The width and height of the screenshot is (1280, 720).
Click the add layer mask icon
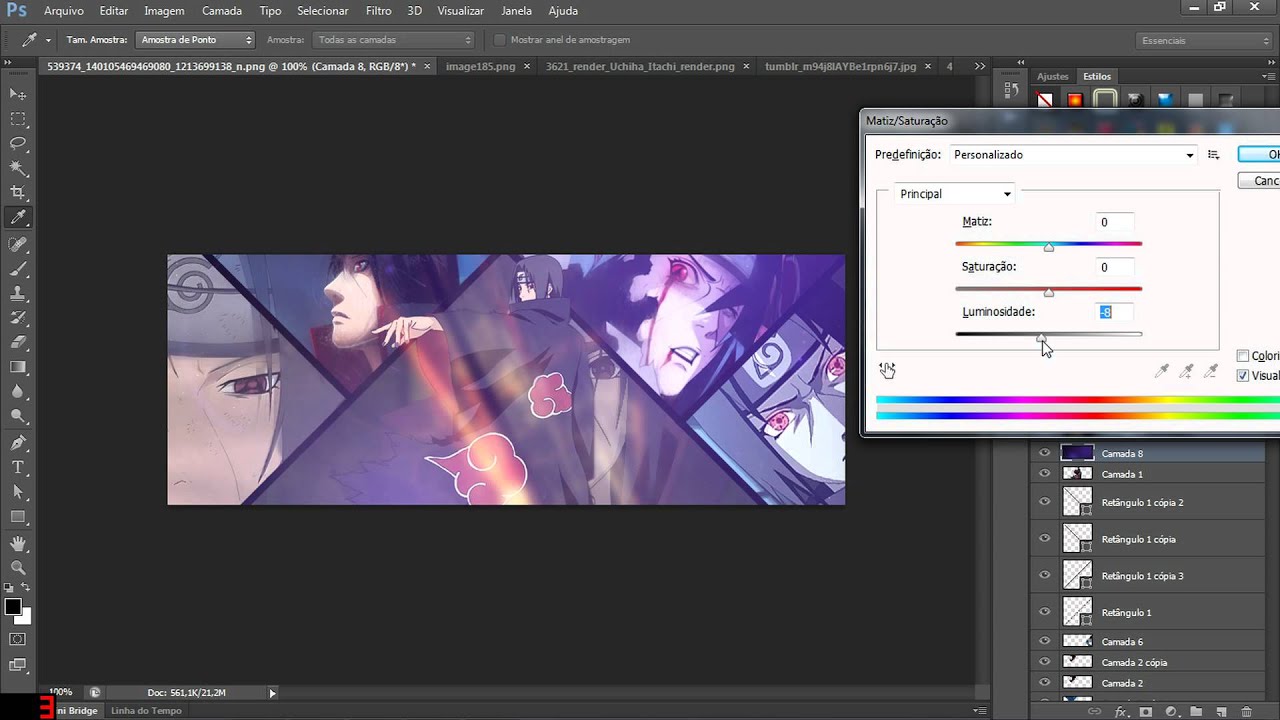tap(1146, 712)
